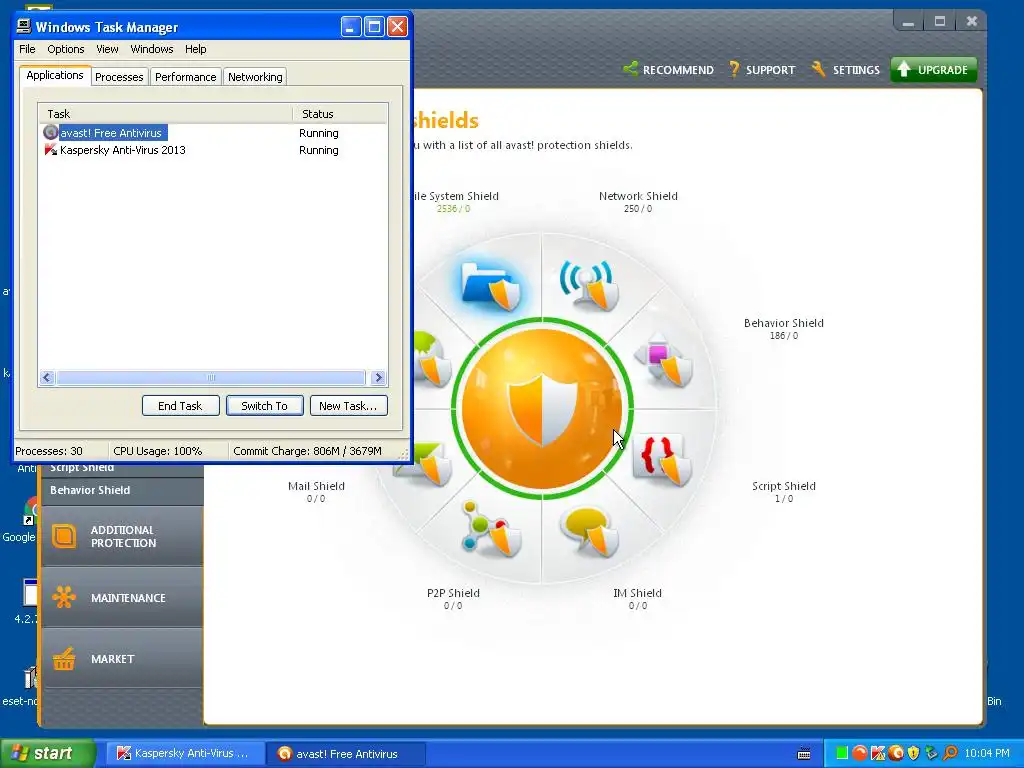The width and height of the screenshot is (1024, 768).
Task: Click the green square tray icon
Action: click(x=842, y=753)
